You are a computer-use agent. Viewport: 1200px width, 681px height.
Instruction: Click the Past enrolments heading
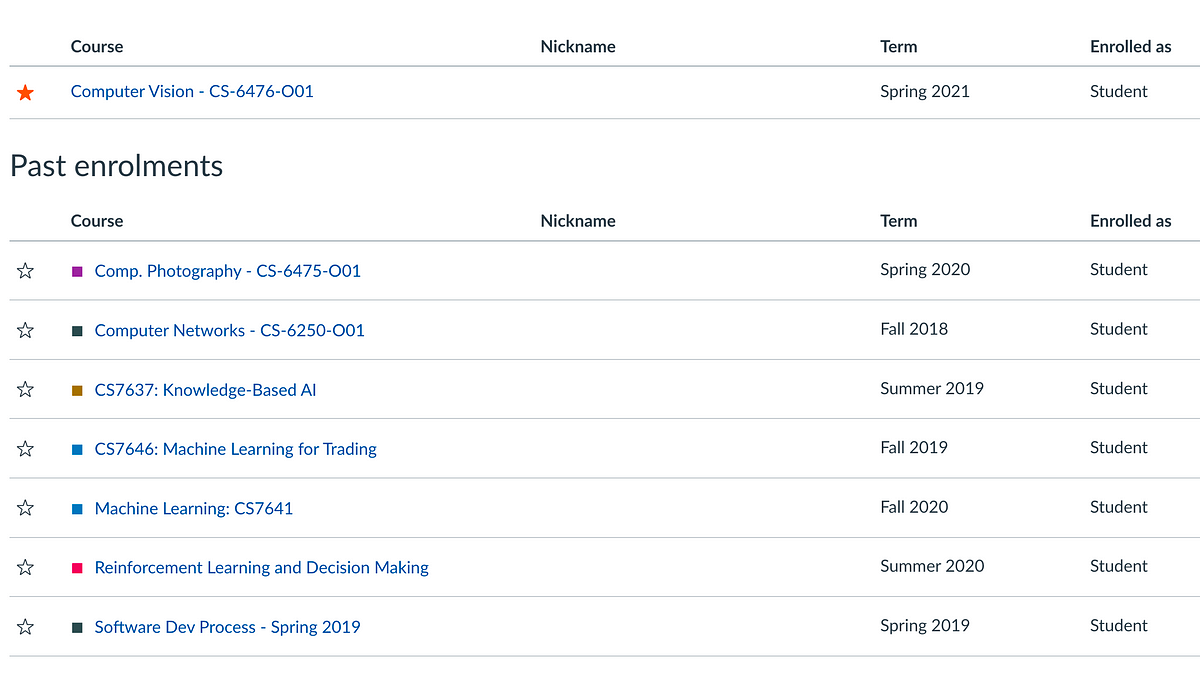tap(117, 166)
